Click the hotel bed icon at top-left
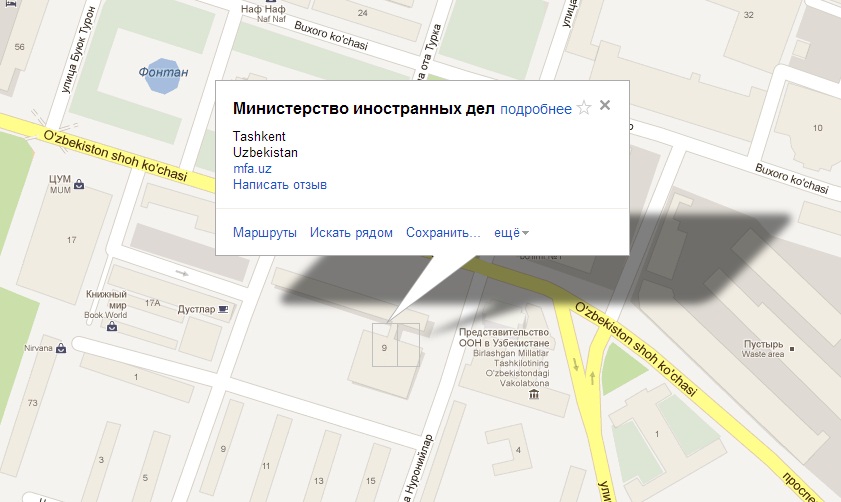841x502 pixels. [11, 3]
